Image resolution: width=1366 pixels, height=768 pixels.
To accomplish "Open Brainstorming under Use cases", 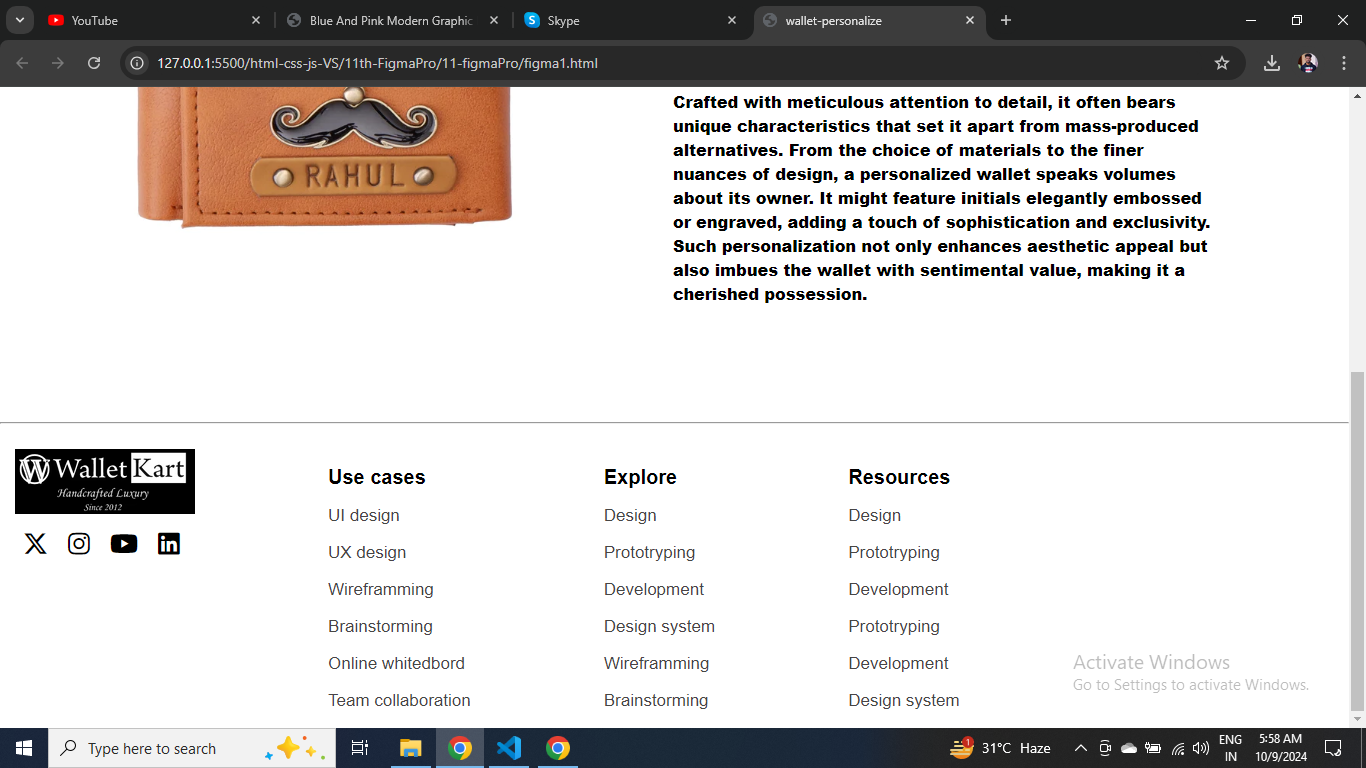I will pyautogui.click(x=380, y=626).
